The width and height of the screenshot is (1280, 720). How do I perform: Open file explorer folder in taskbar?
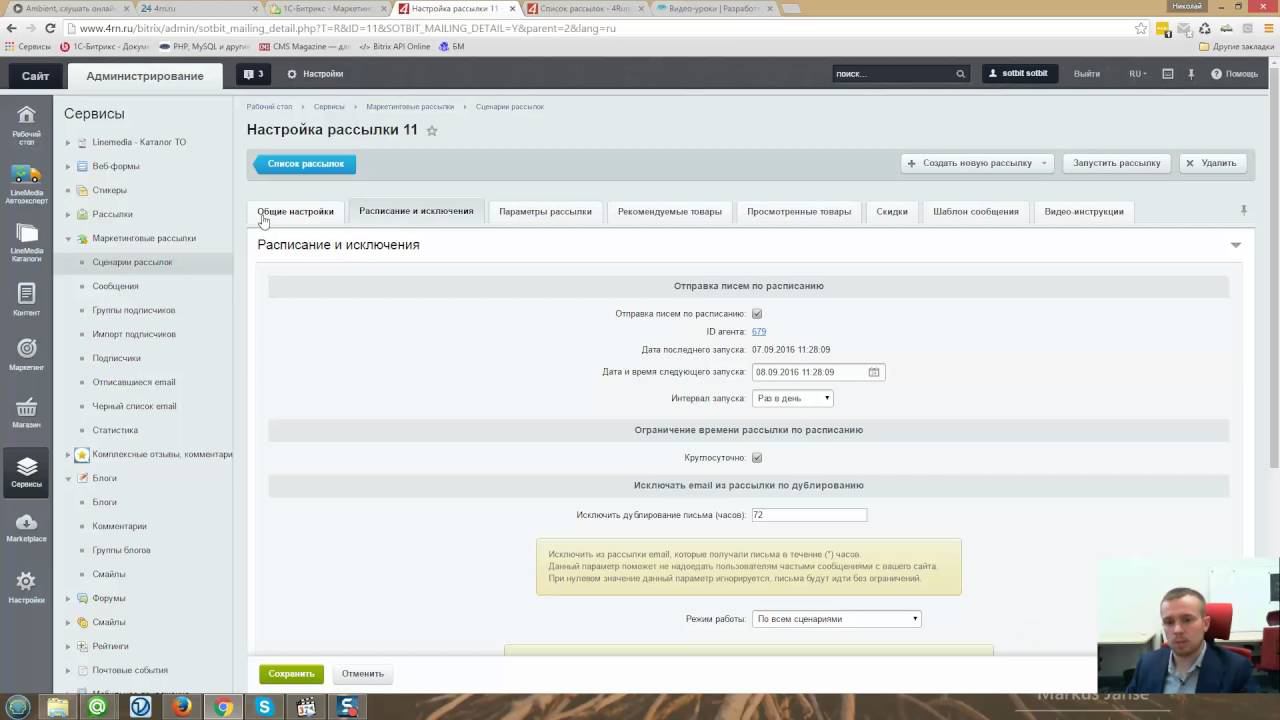click(x=57, y=707)
